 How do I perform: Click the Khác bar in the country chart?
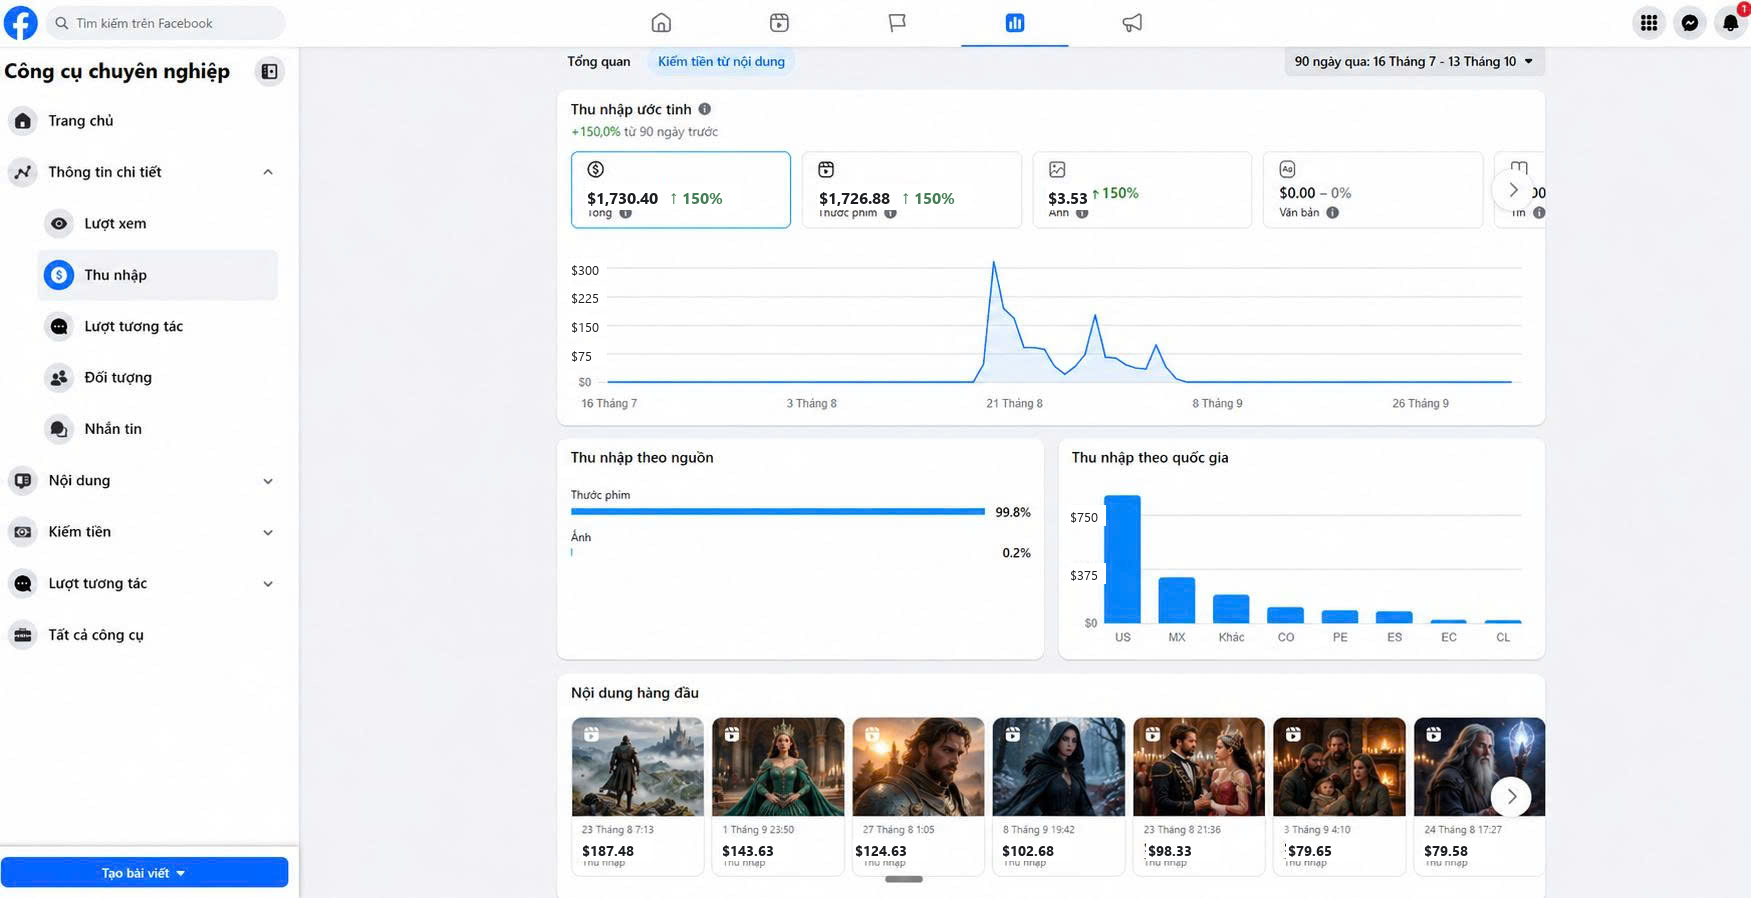1231,609
